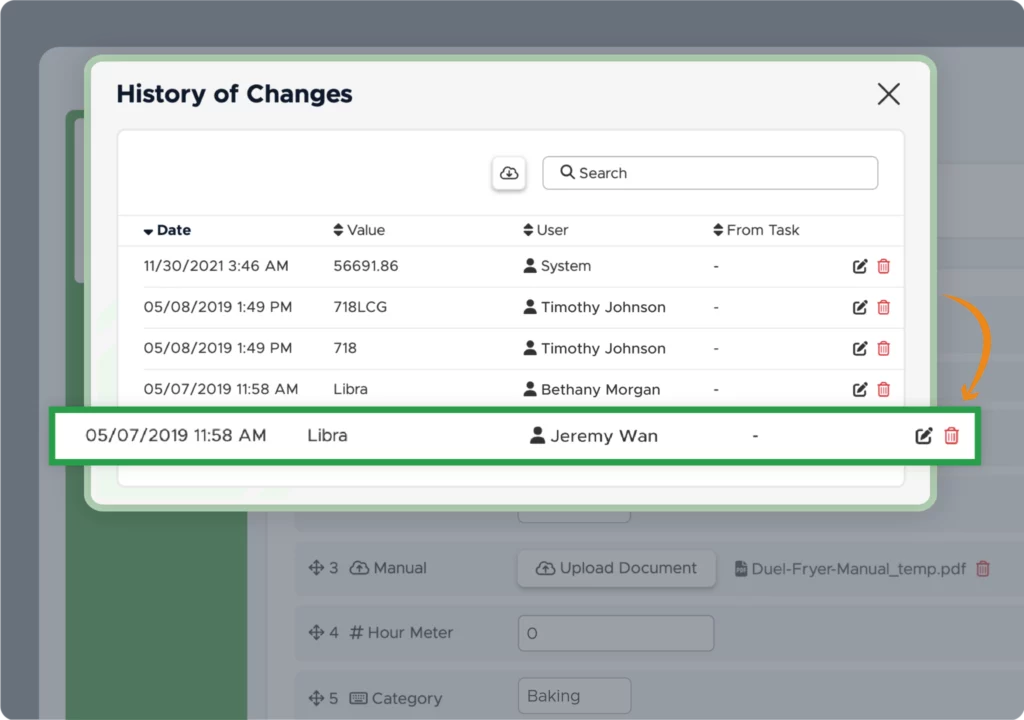
Task: Click the user name Jeremy Wan
Action: tap(603, 436)
